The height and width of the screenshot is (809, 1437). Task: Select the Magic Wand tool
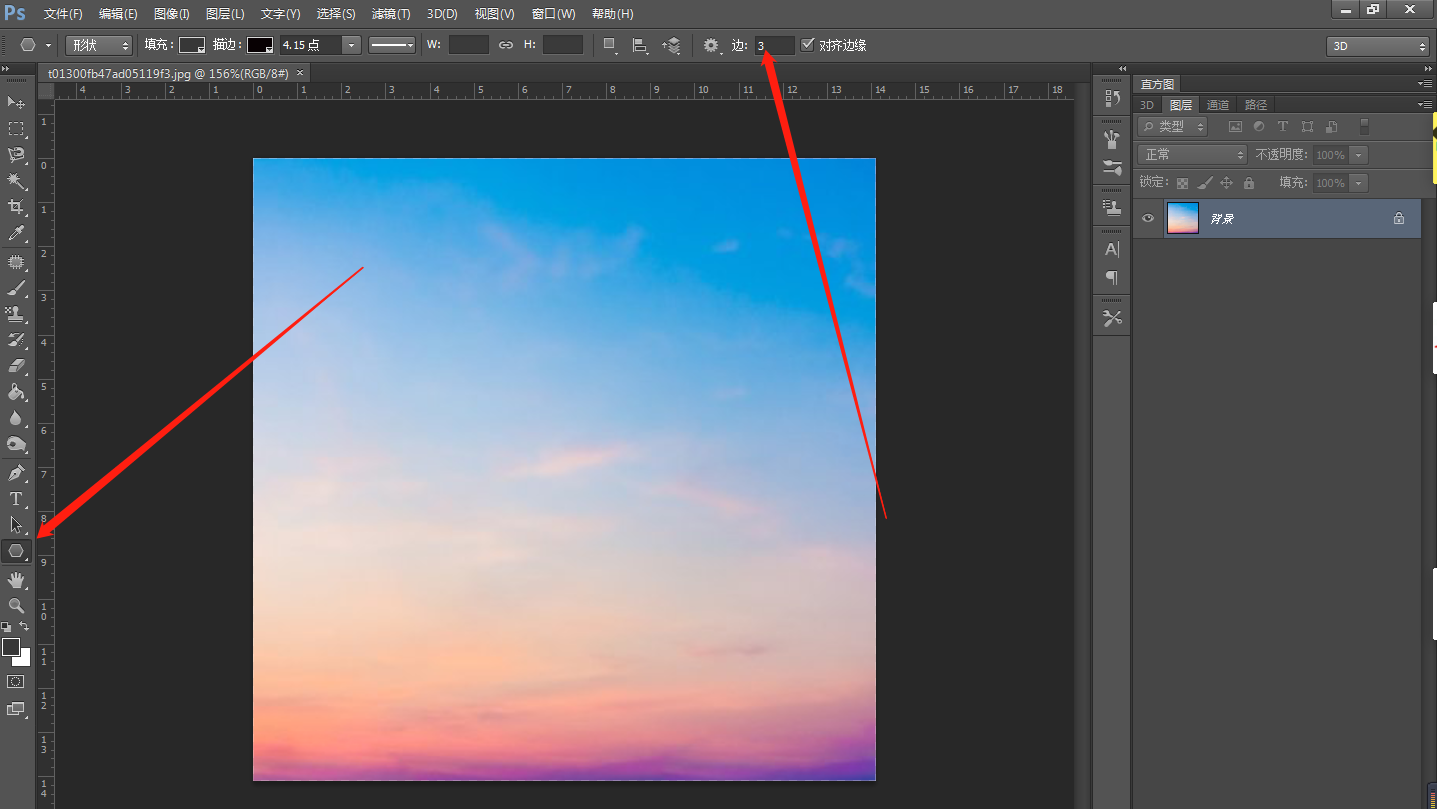pyautogui.click(x=16, y=181)
